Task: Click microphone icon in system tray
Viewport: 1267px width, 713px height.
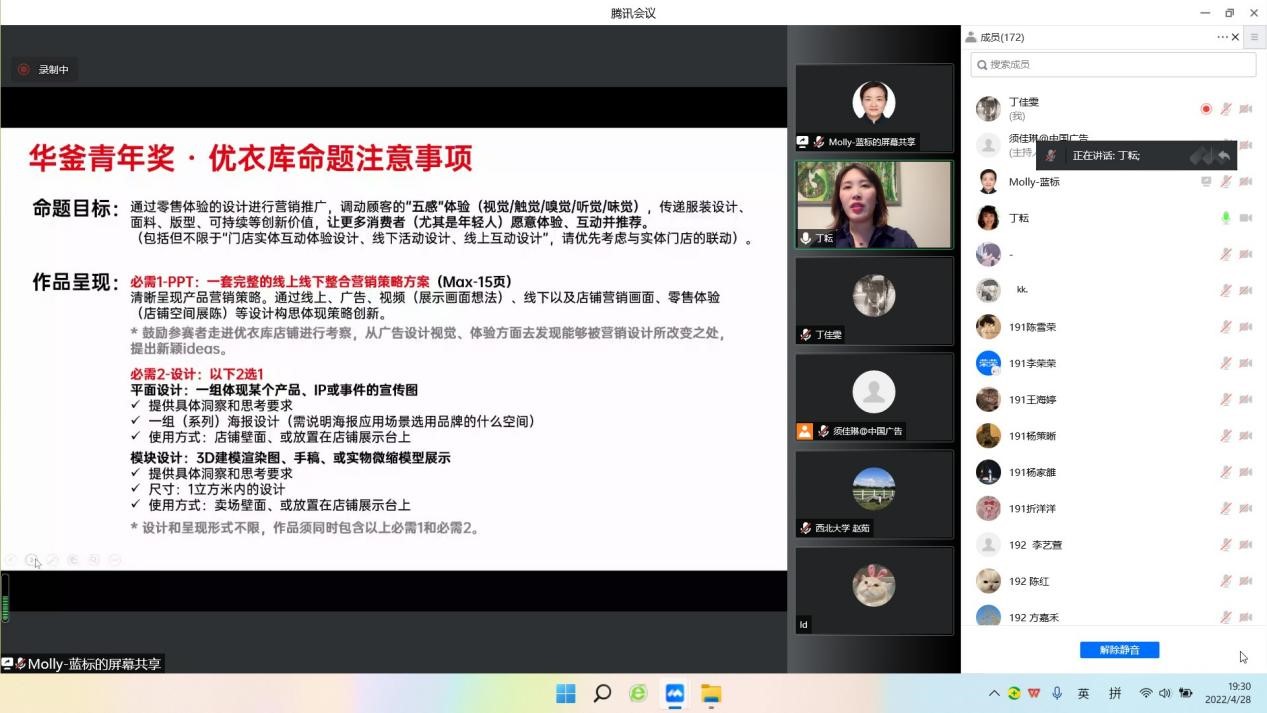Action: tap(1057, 693)
